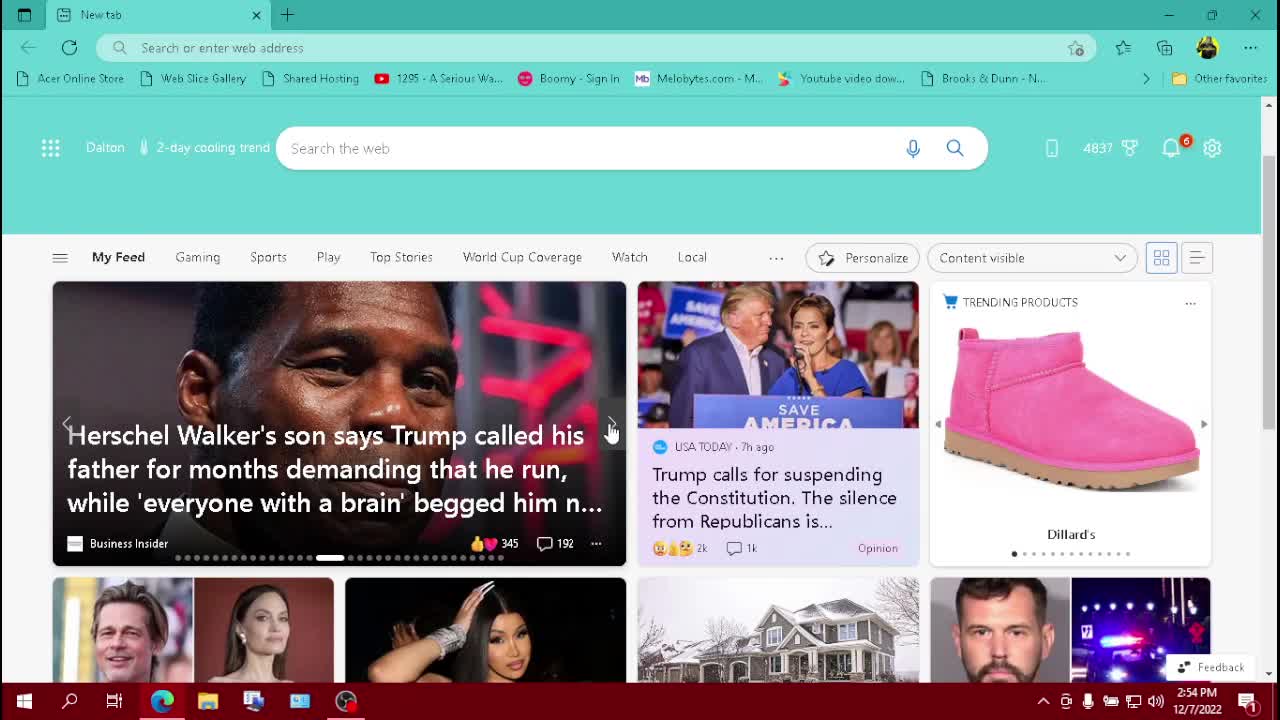Screen dimensions: 1280x720
Task: Open taskbar search magnifier
Action: (x=69, y=701)
